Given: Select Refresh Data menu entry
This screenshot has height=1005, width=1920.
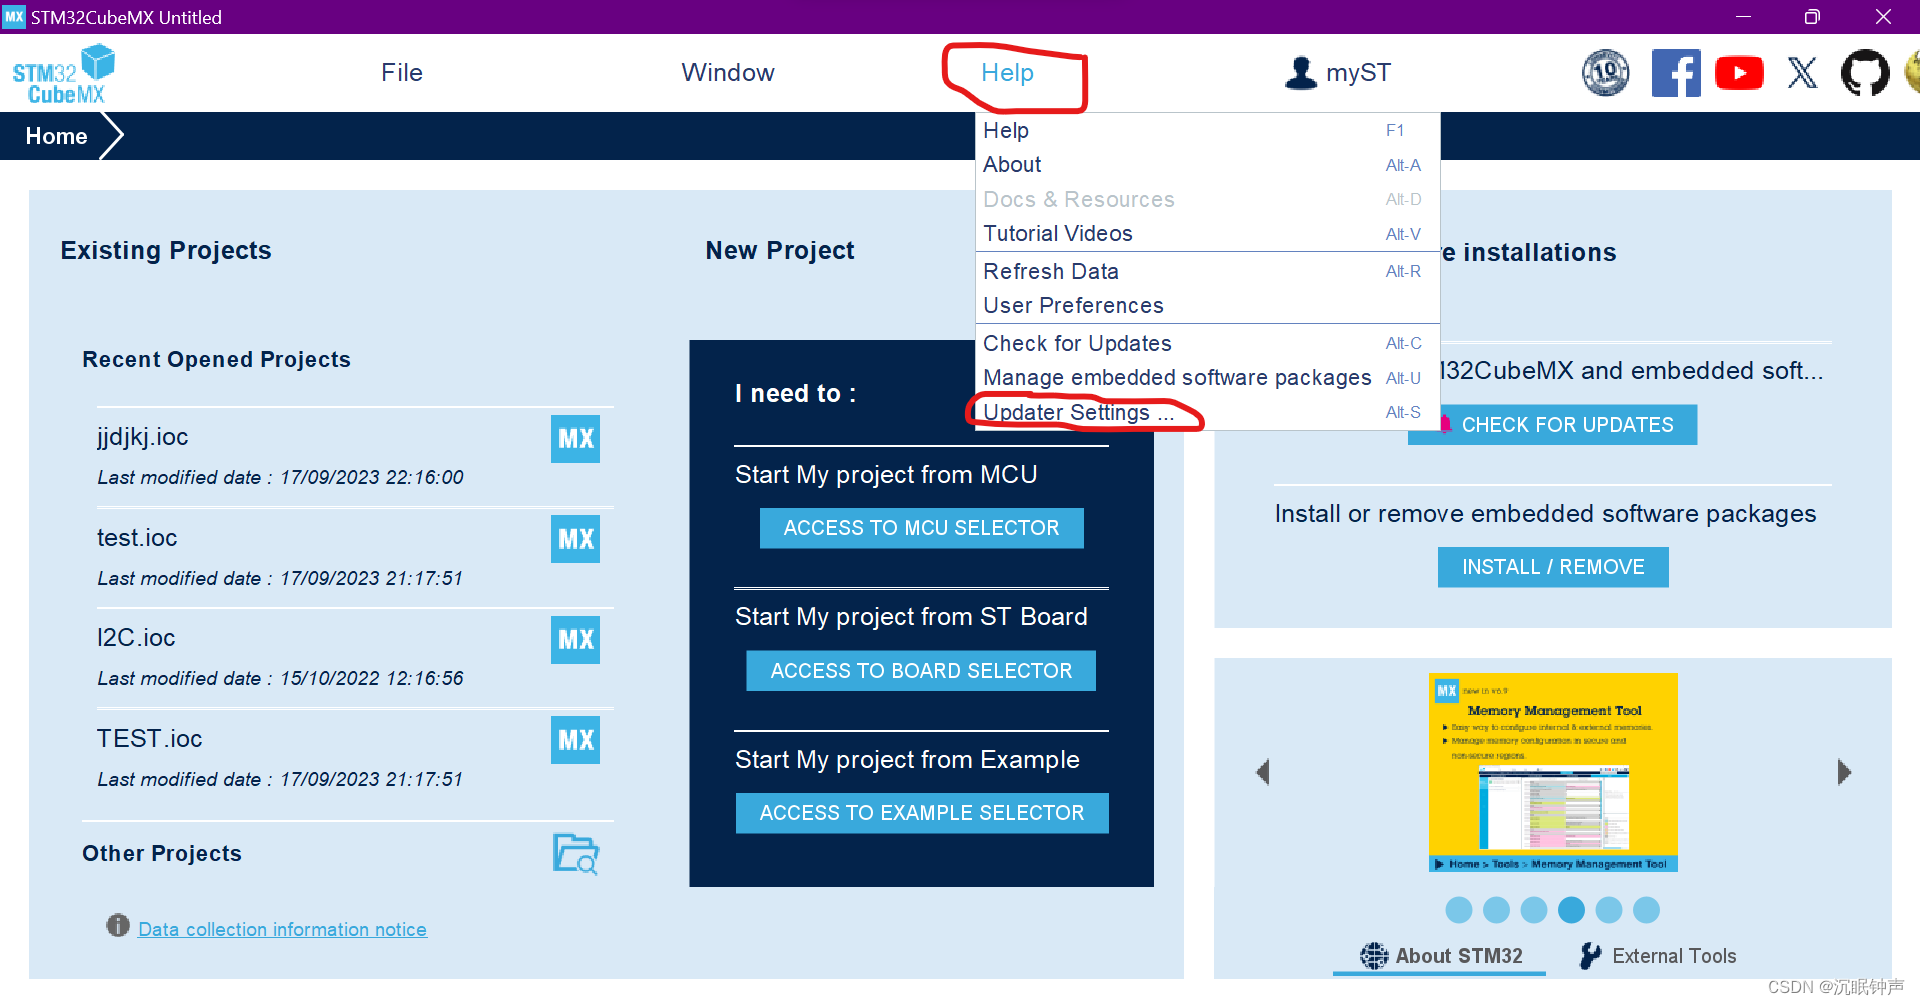Looking at the screenshot, I should [x=1207, y=272].
